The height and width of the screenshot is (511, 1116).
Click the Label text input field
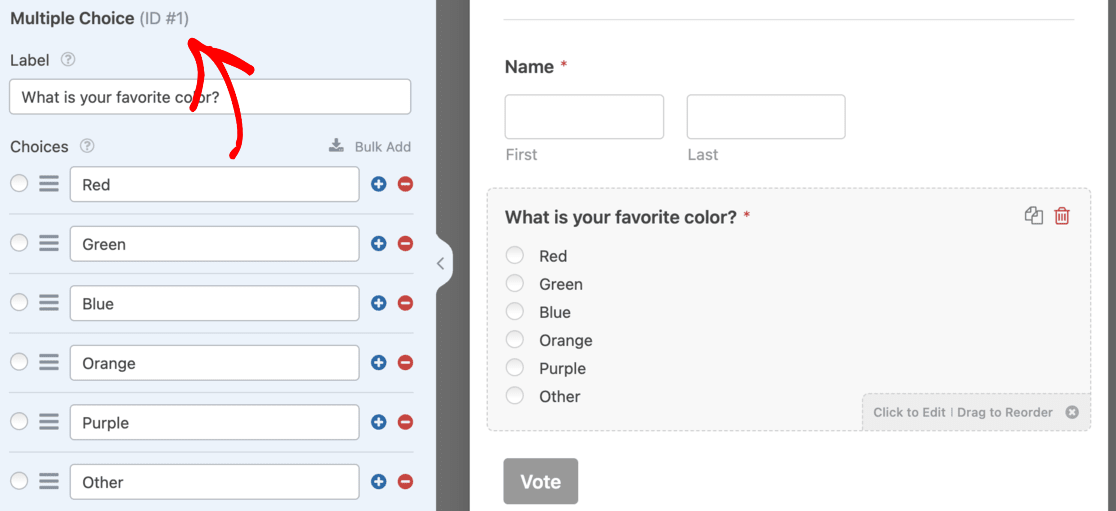click(210, 97)
